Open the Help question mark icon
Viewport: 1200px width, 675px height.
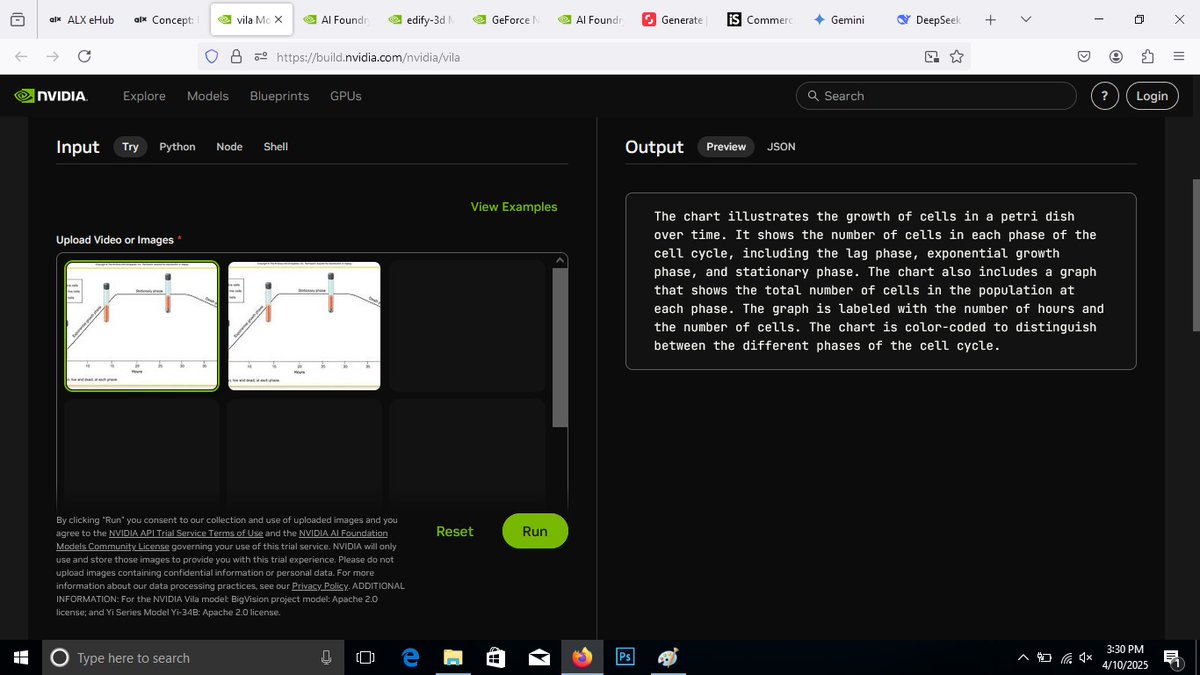coord(1104,95)
